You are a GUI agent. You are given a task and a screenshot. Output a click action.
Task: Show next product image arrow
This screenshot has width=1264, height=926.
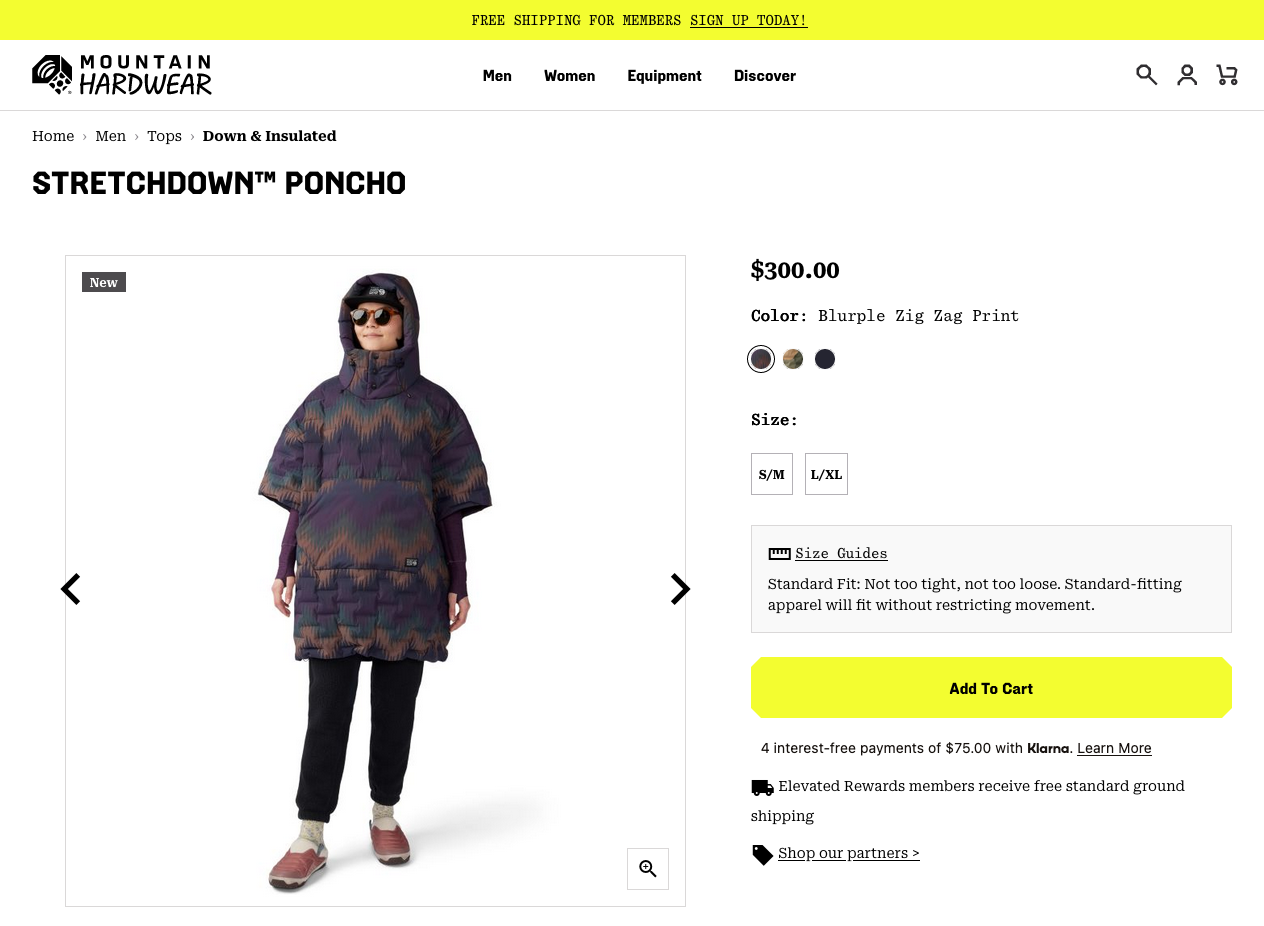[x=680, y=589]
